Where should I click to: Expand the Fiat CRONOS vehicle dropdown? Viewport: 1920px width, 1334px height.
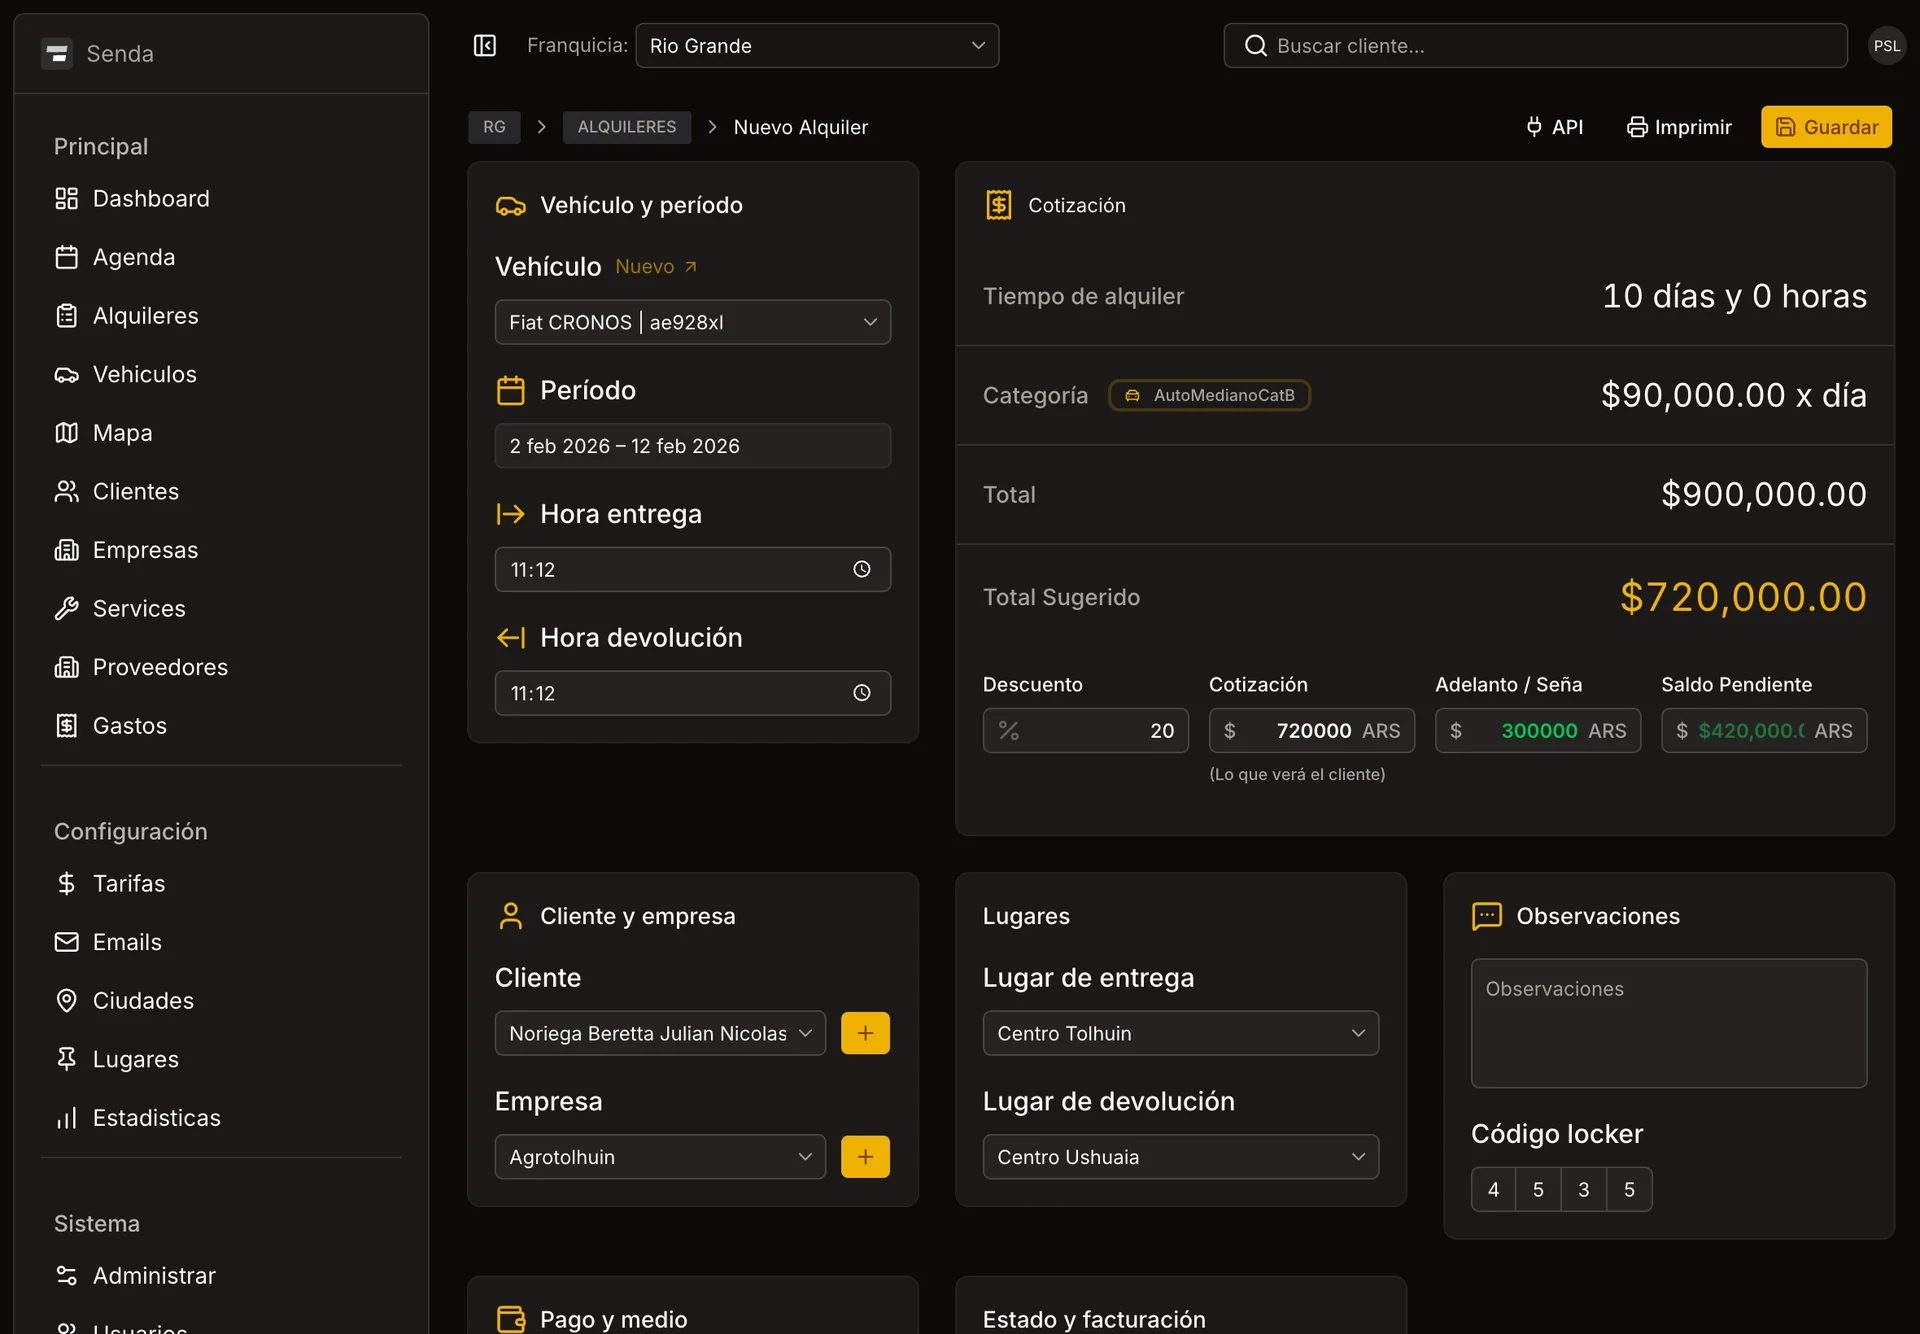pyautogui.click(x=692, y=322)
